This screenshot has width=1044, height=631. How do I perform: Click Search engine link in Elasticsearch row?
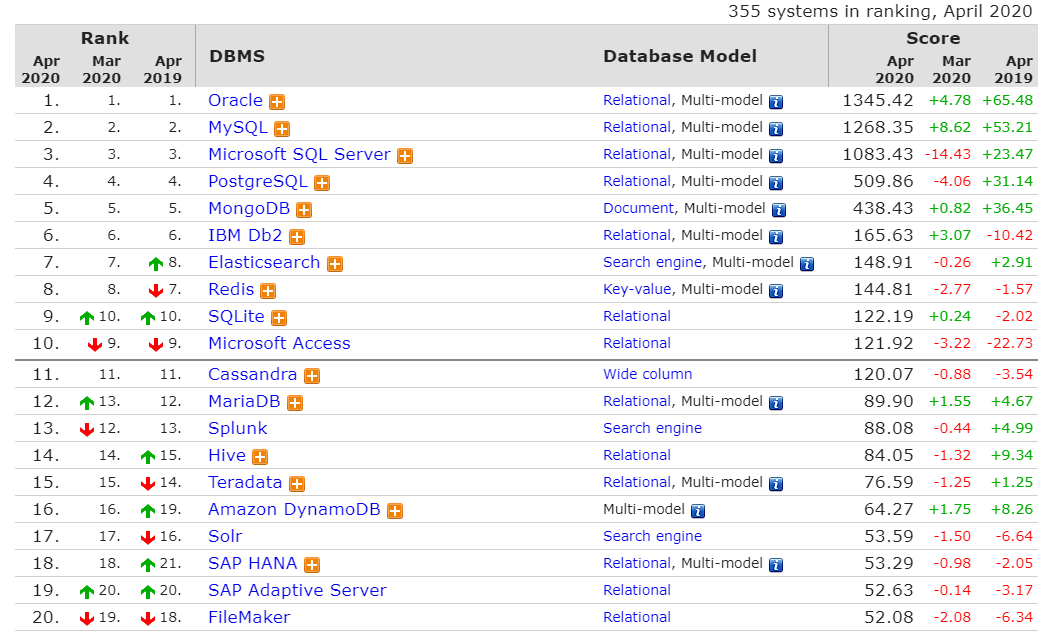pos(652,263)
